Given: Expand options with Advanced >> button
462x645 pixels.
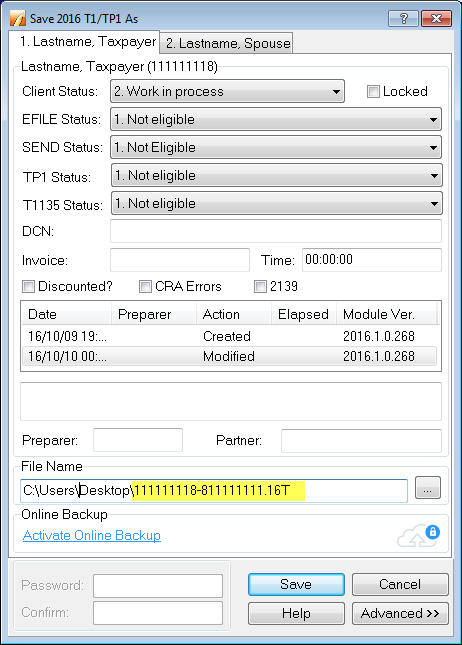Looking at the screenshot, I should coord(400,613).
